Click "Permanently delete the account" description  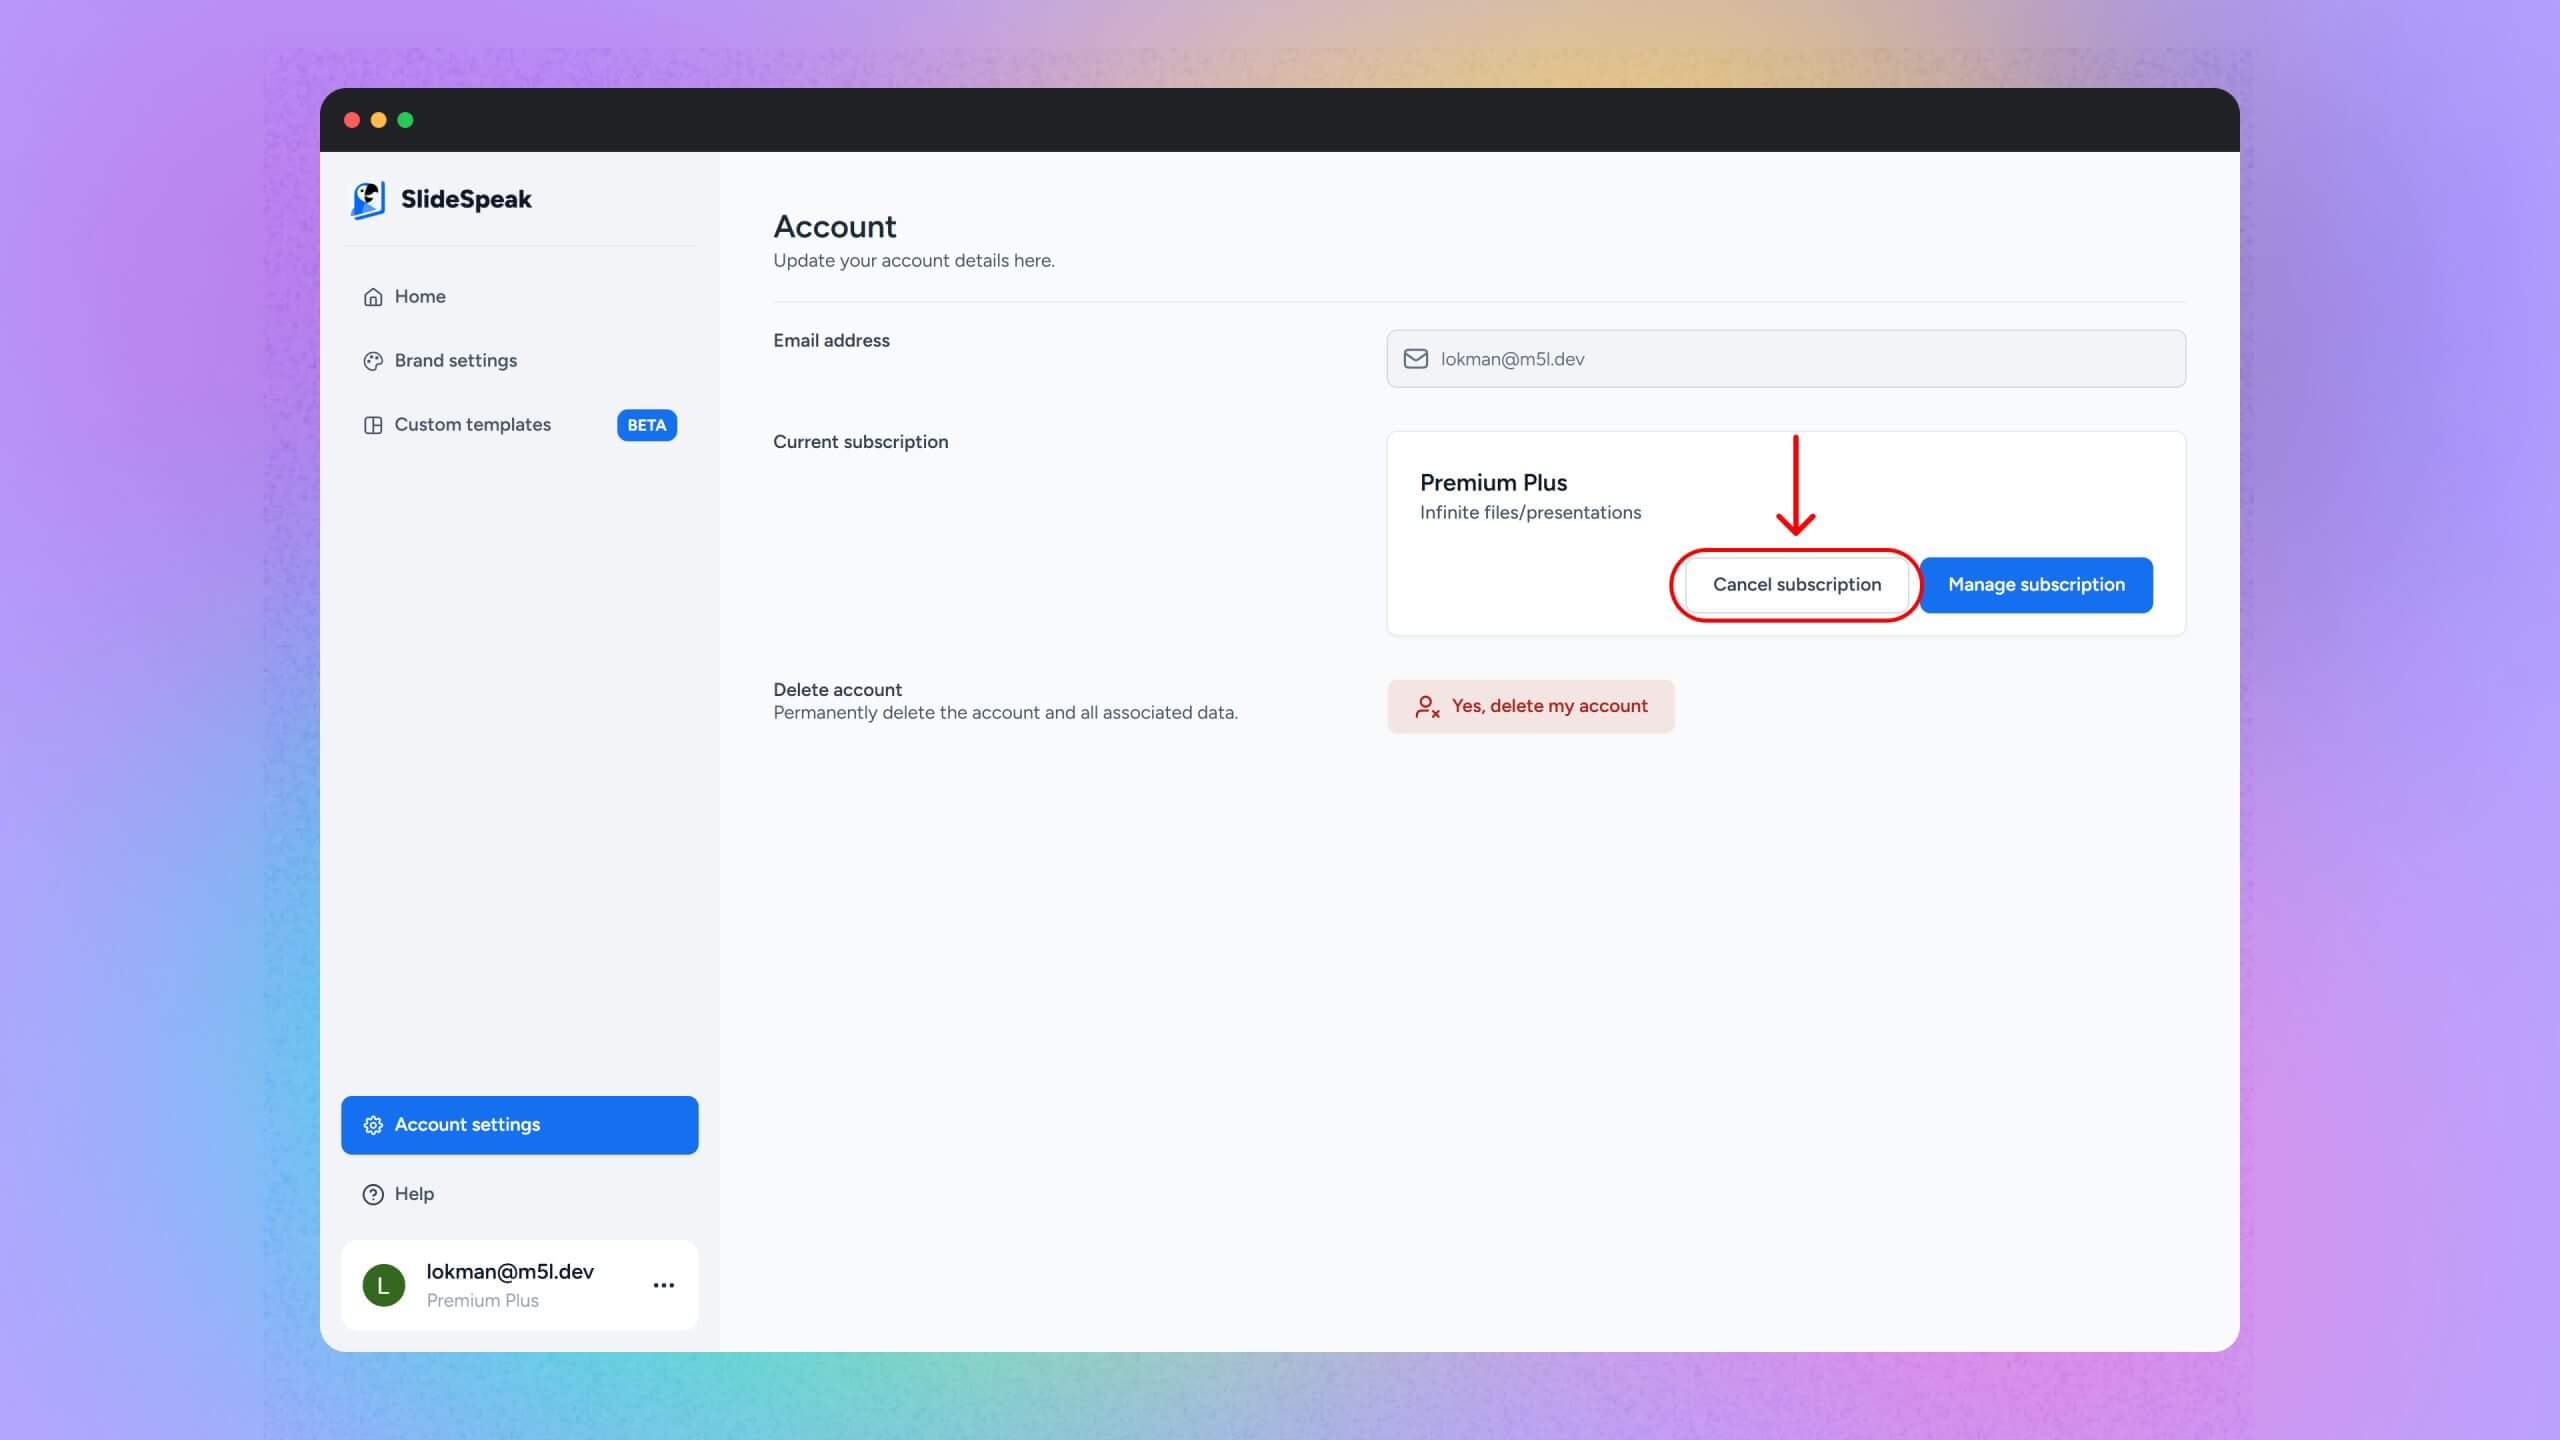pos(1005,712)
